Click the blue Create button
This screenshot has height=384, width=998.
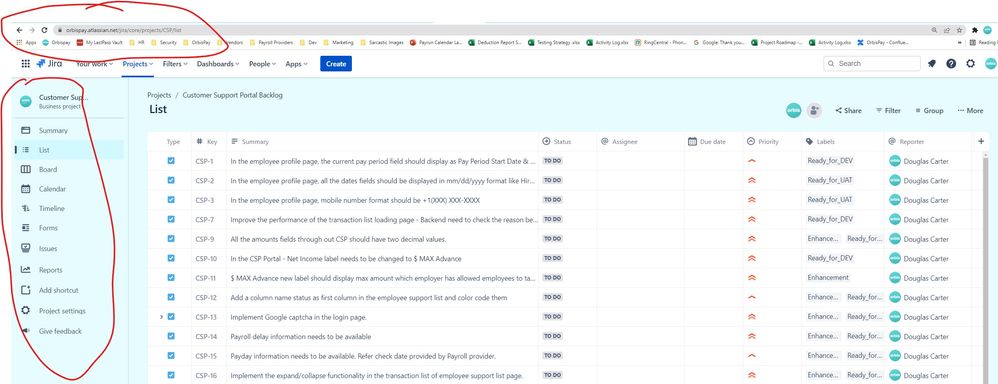[335, 64]
